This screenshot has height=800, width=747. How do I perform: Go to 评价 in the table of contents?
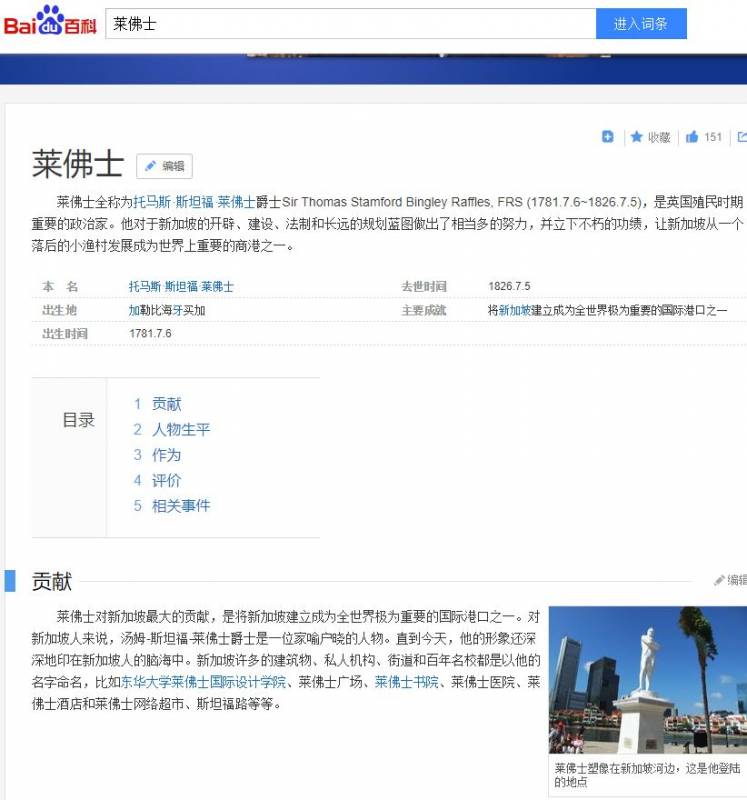point(166,481)
